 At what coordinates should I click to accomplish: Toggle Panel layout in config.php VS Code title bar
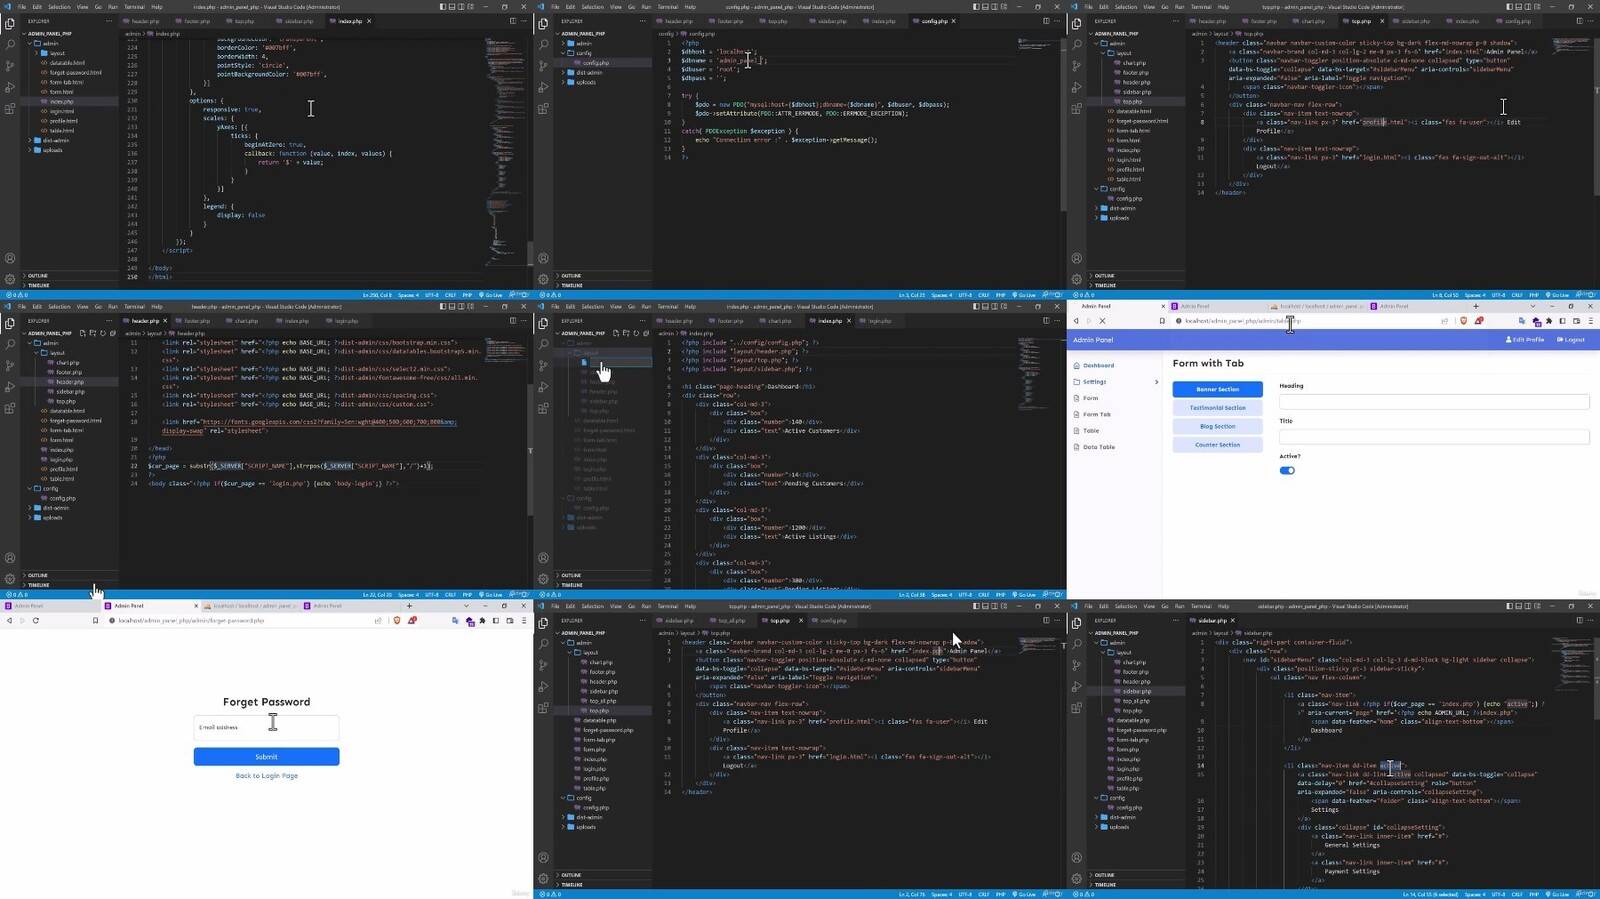985,6
